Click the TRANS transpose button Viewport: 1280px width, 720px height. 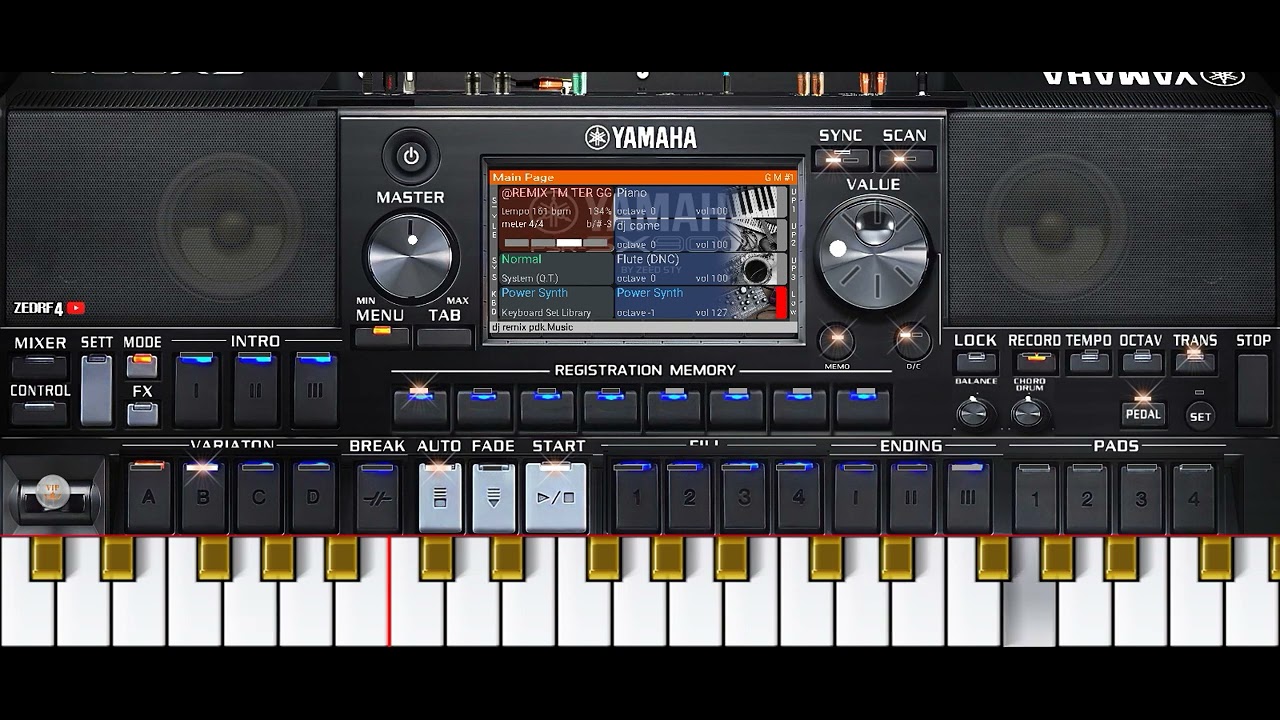[1195, 361]
